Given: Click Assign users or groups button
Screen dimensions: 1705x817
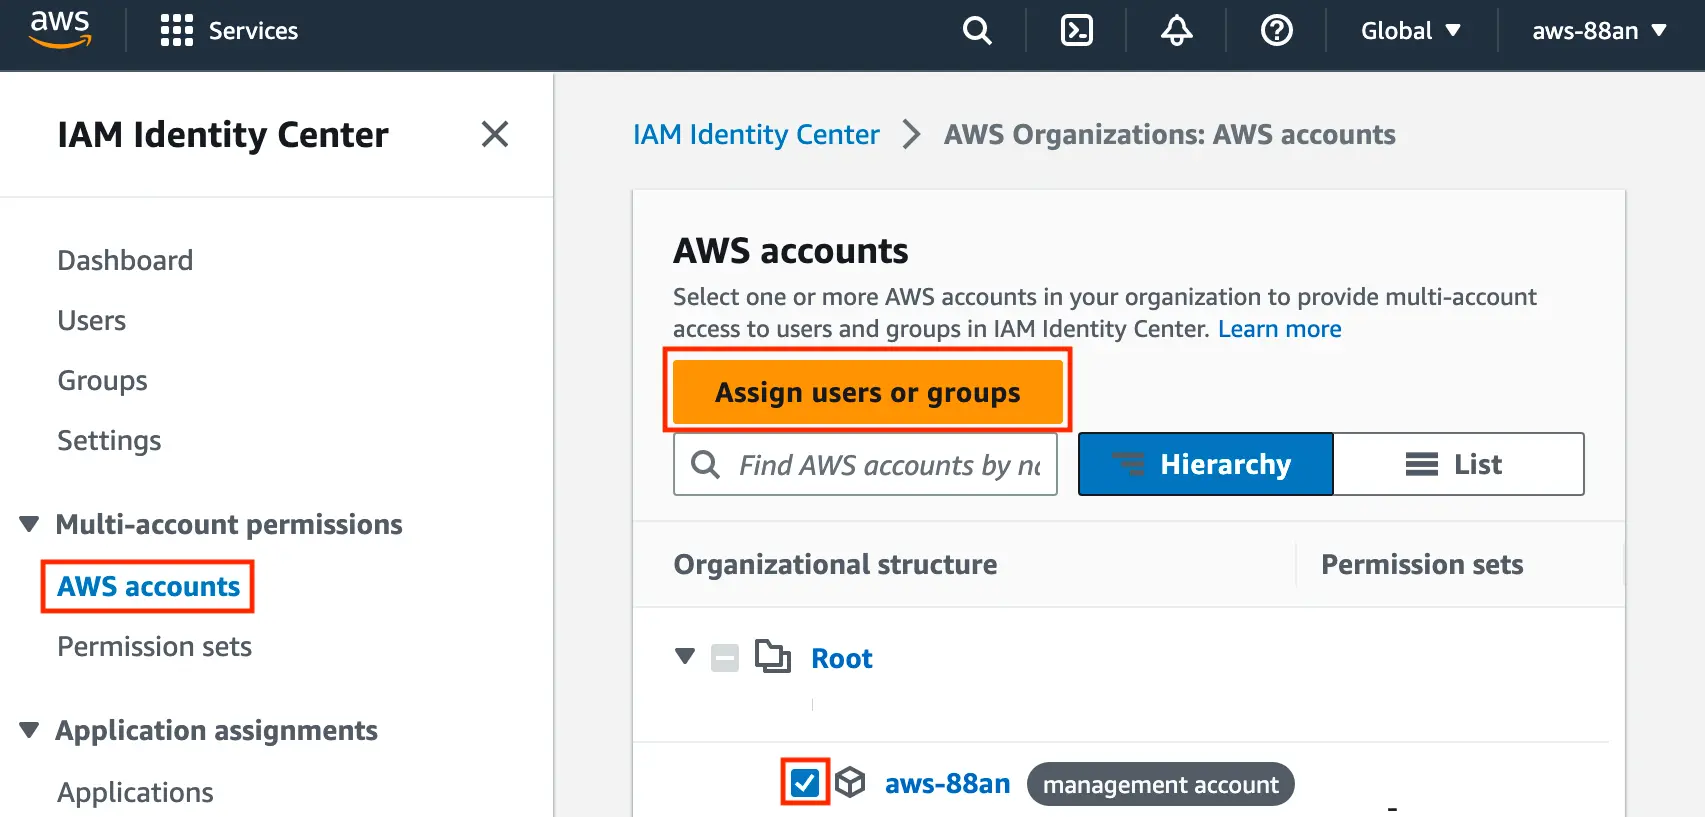Looking at the screenshot, I should (x=867, y=392).
